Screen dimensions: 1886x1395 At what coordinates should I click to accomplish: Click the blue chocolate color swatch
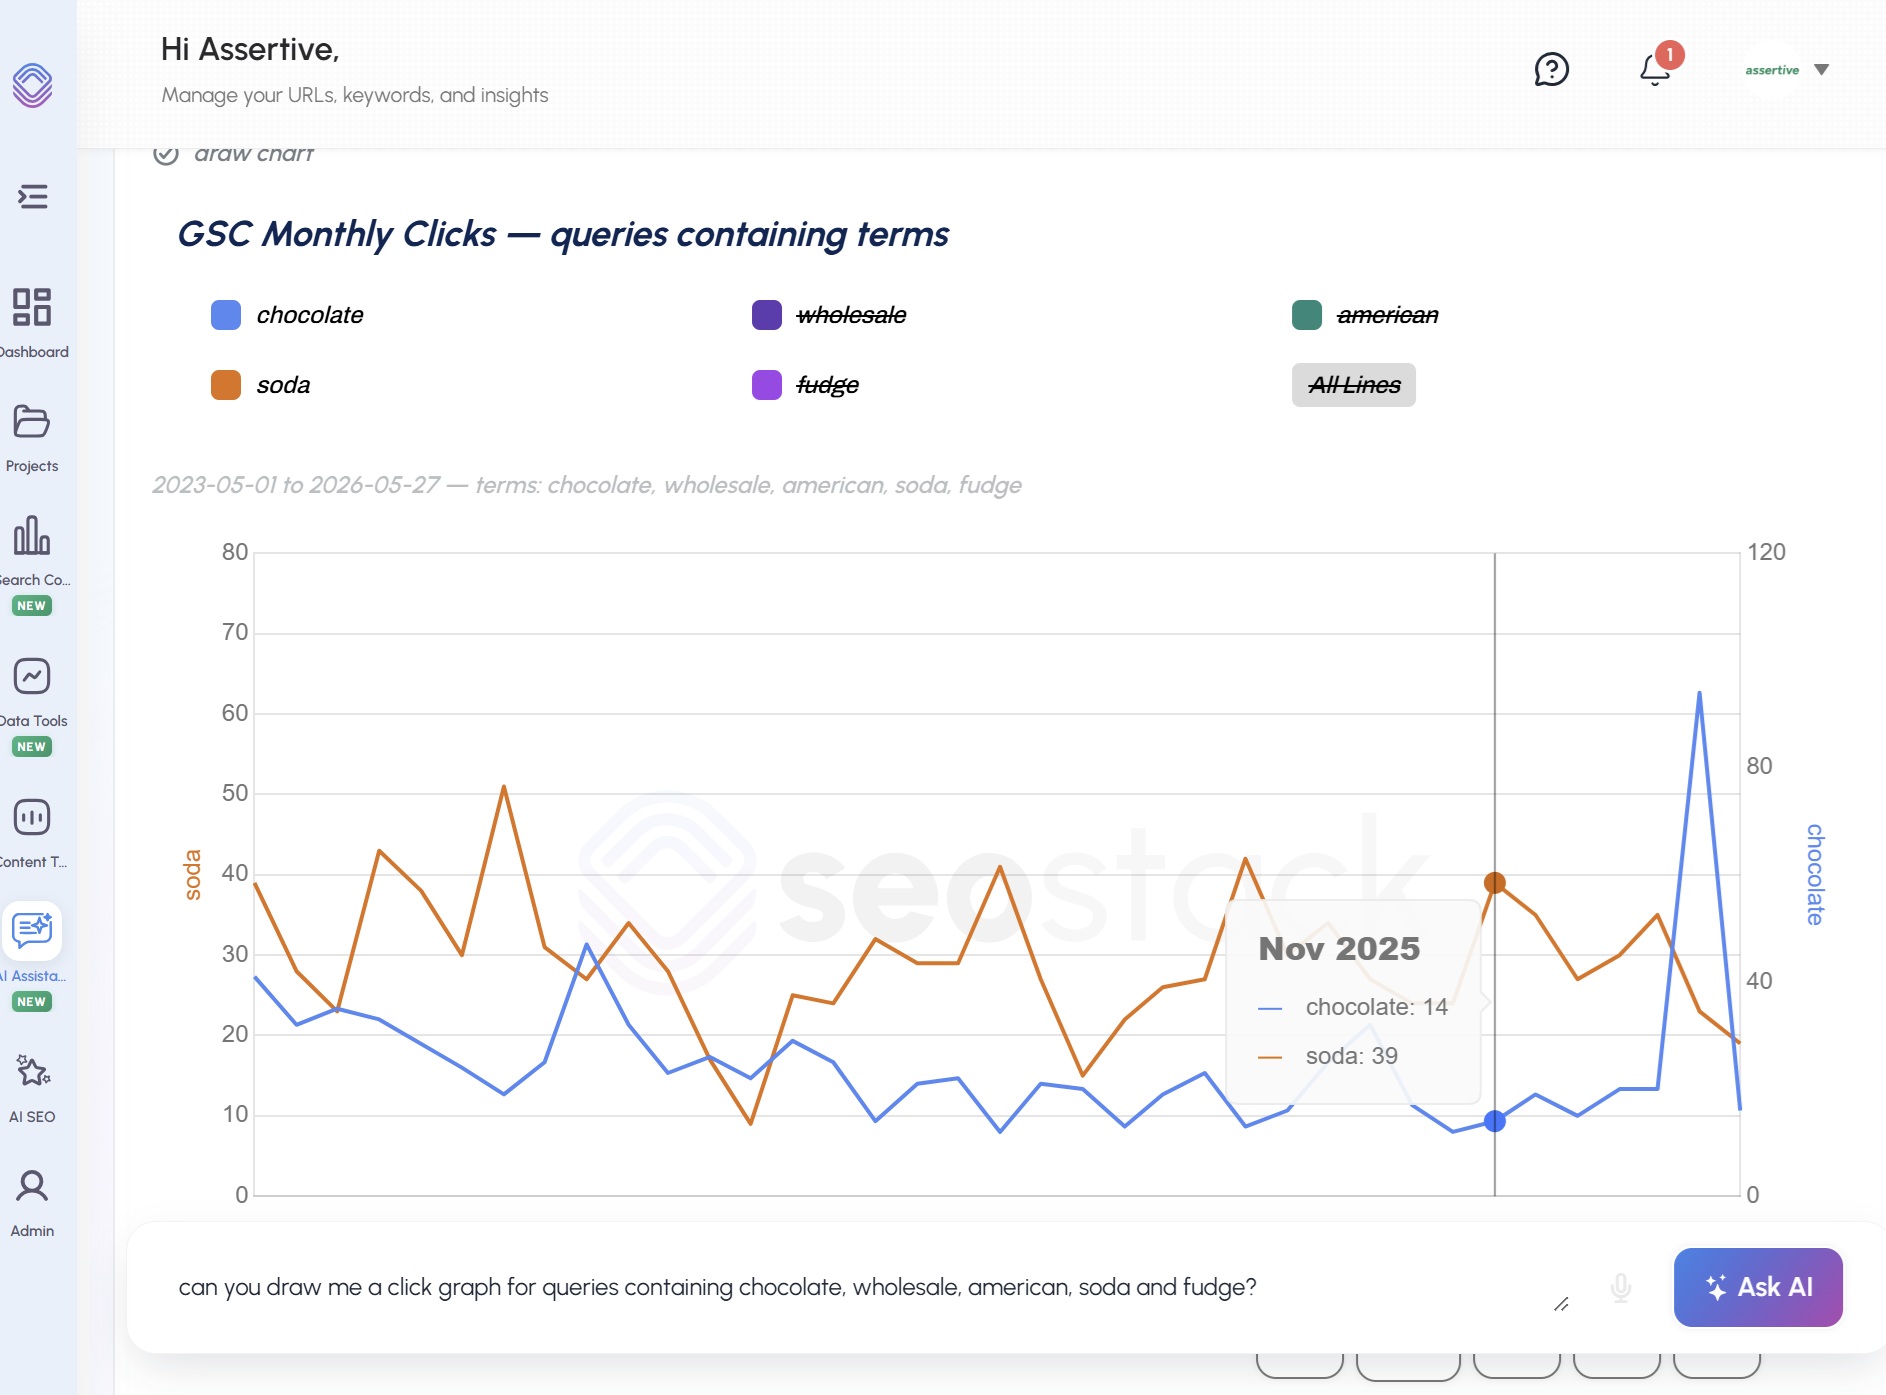tap(226, 315)
